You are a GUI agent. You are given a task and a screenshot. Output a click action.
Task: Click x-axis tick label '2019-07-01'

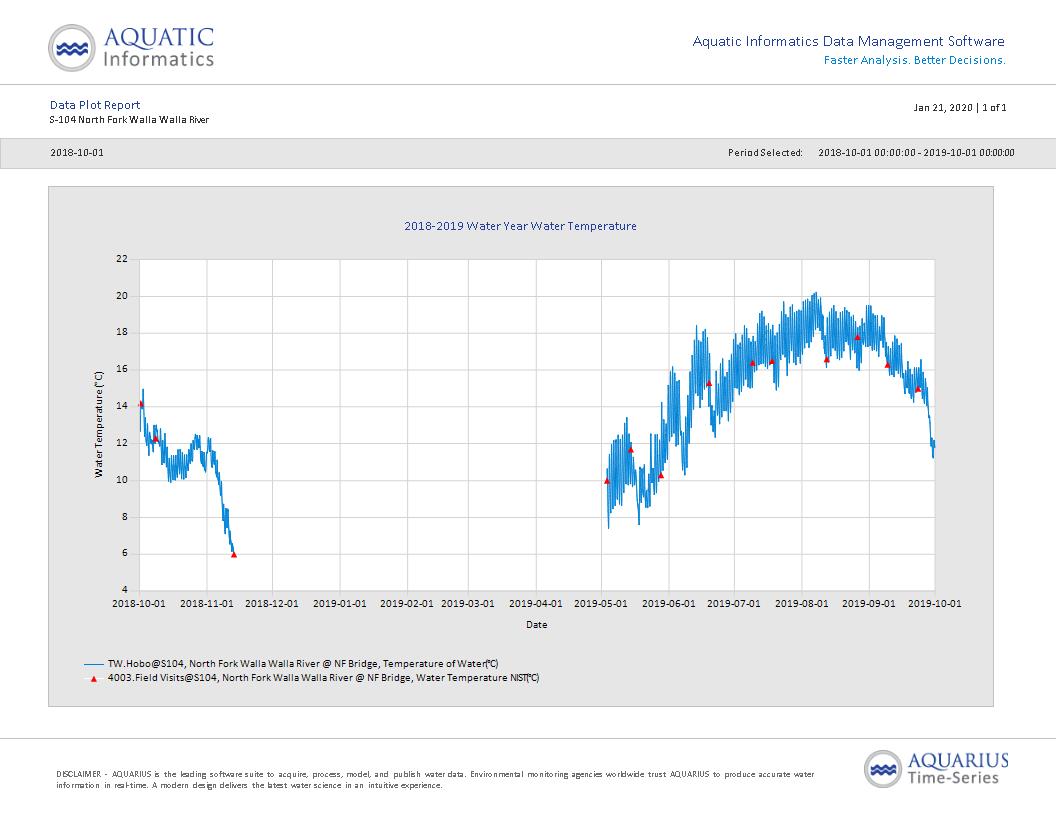pos(734,603)
